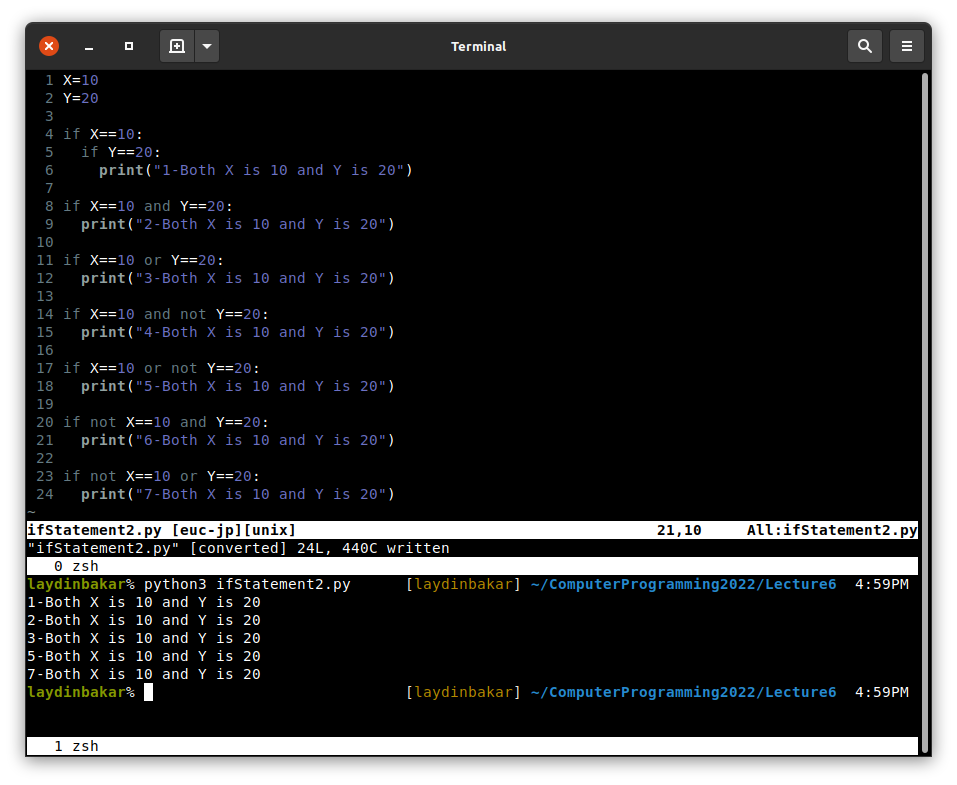Click the 'python3 ifStatement2.py' command text
This screenshot has height=785, width=957.
pyautogui.click(x=247, y=584)
